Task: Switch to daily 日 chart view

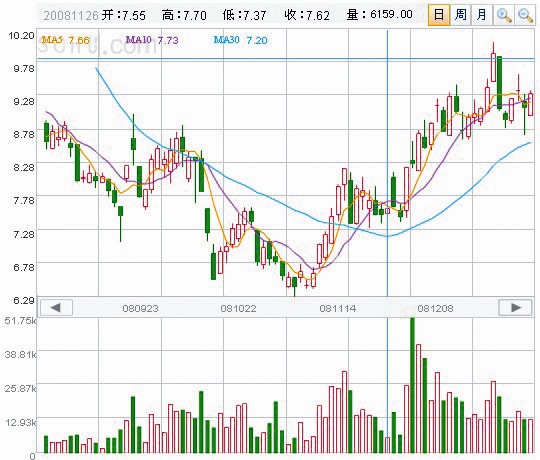Action: coord(439,15)
